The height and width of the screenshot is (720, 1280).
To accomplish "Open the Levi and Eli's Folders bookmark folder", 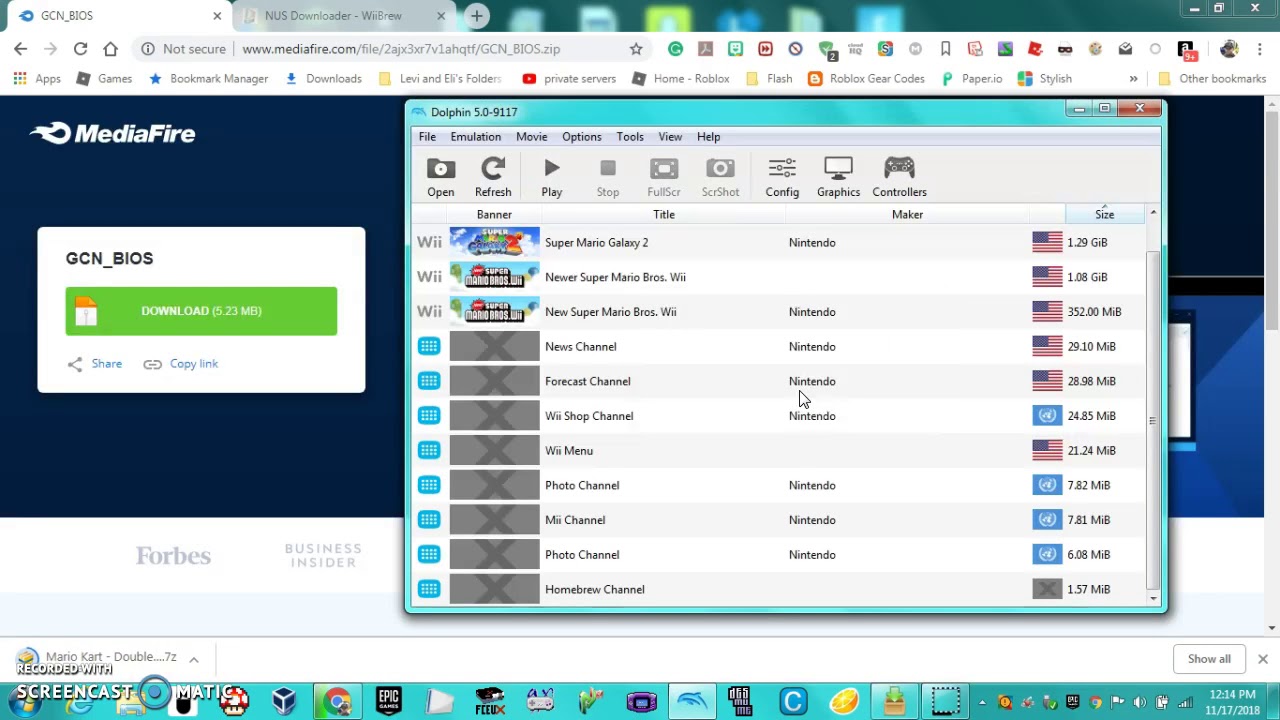I will [x=439, y=78].
